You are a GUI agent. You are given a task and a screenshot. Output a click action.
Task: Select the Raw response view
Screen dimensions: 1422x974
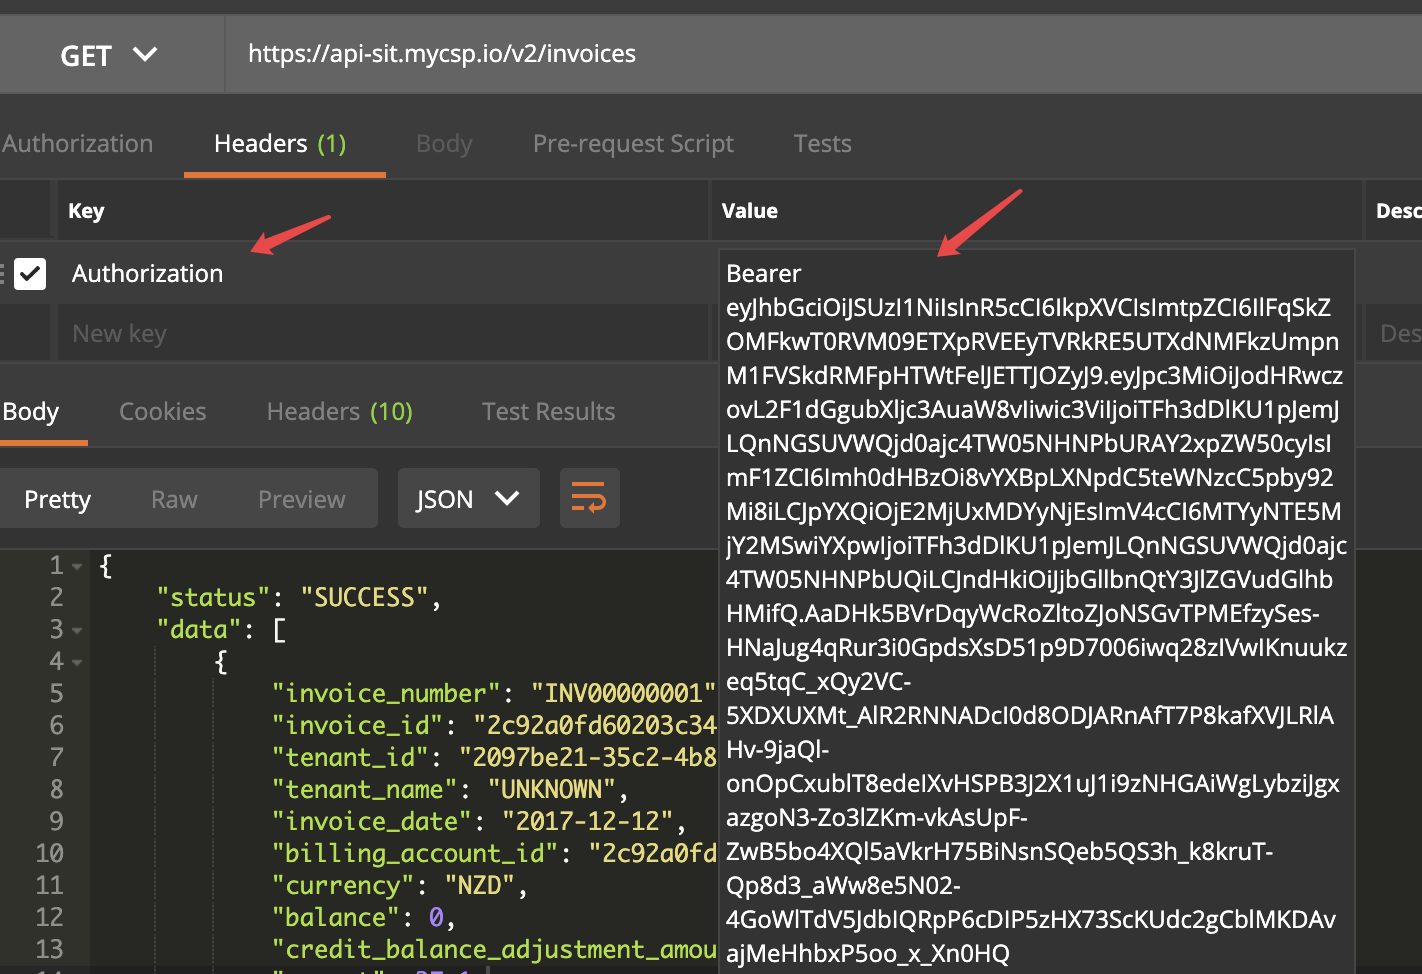(173, 498)
